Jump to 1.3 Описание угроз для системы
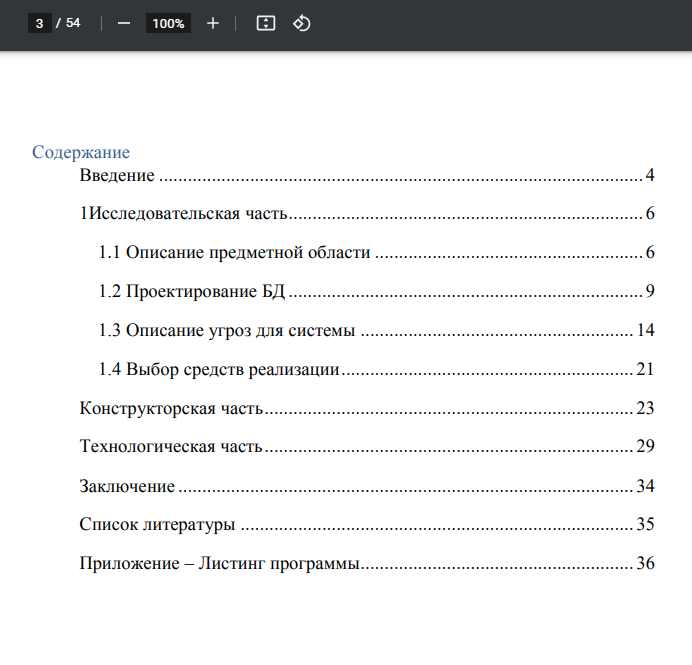692x665 pixels. [x=376, y=330]
